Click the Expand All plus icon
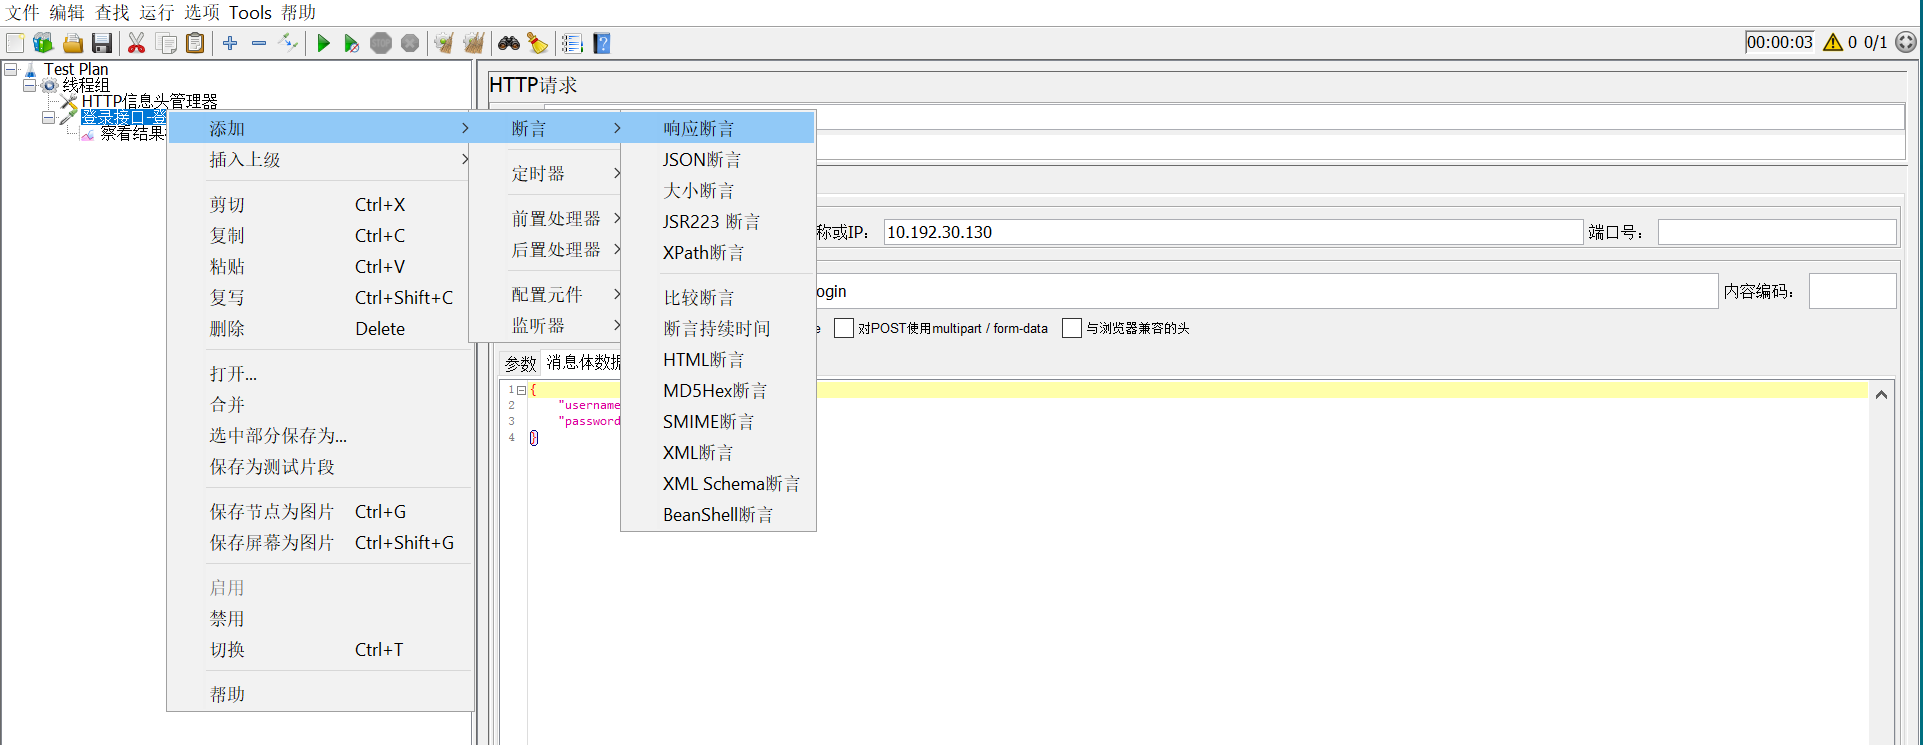 [x=230, y=43]
